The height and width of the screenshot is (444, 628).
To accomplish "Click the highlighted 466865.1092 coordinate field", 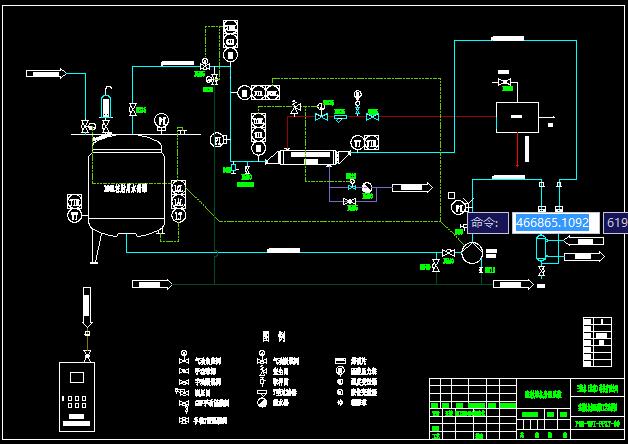I will click(552, 223).
